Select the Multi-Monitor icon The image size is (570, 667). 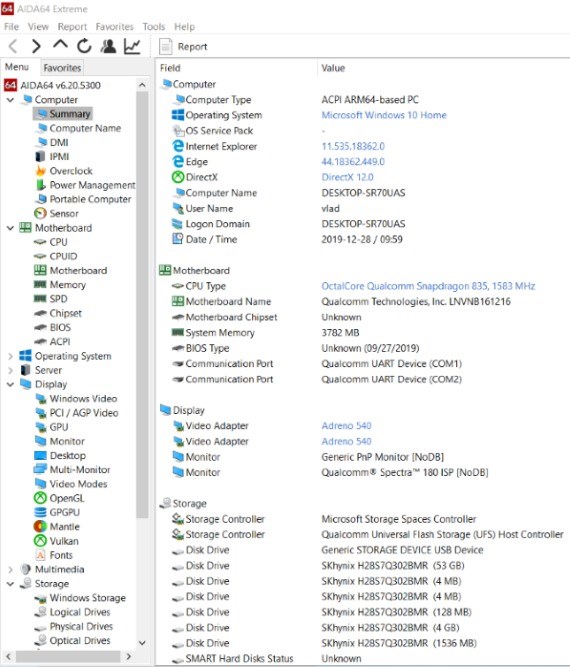tap(40, 470)
